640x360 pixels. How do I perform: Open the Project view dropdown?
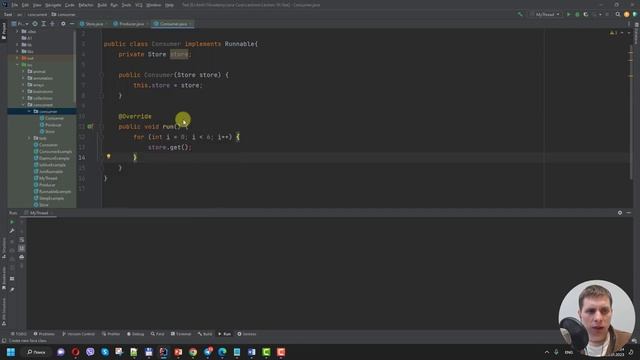20,24
